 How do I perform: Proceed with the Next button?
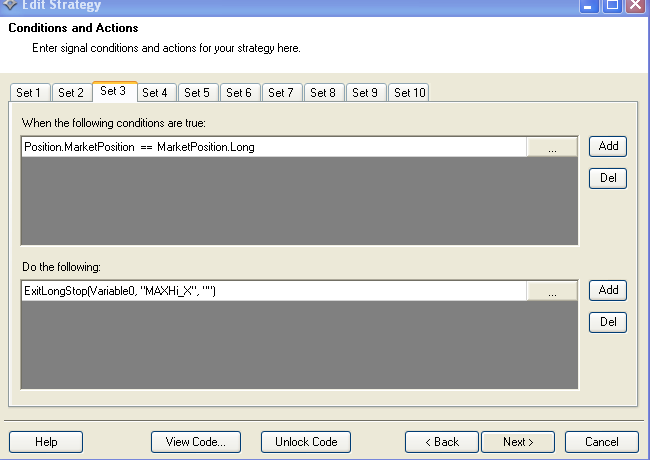[518, 442]
